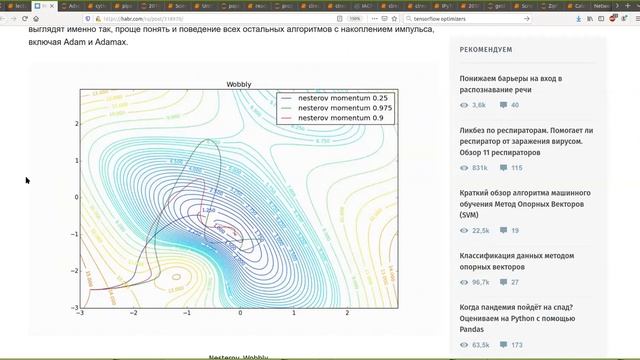Click comments icon showing 115
Viewport: 640px width, 360px height.
coord(503,168)
